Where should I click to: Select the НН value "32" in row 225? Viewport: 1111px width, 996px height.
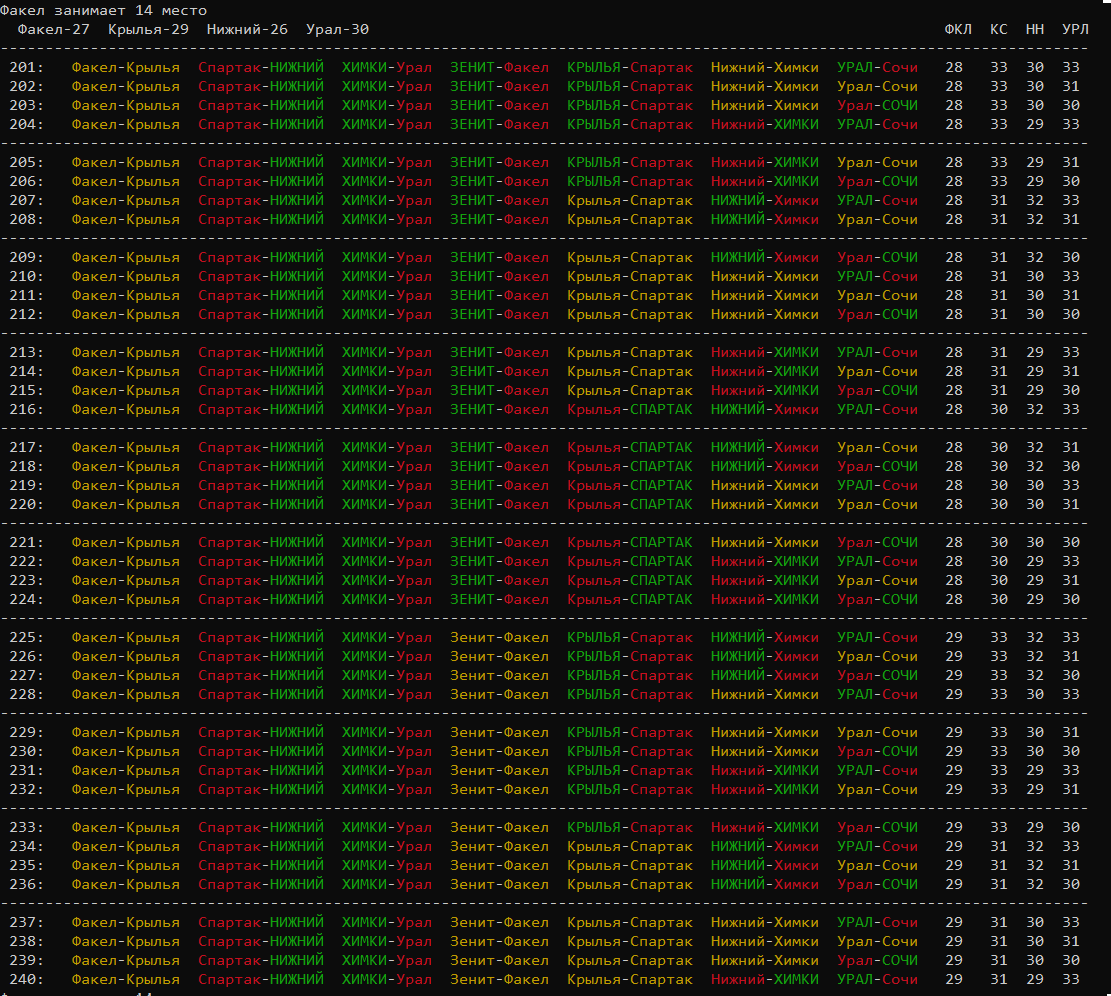[1034, 638]
